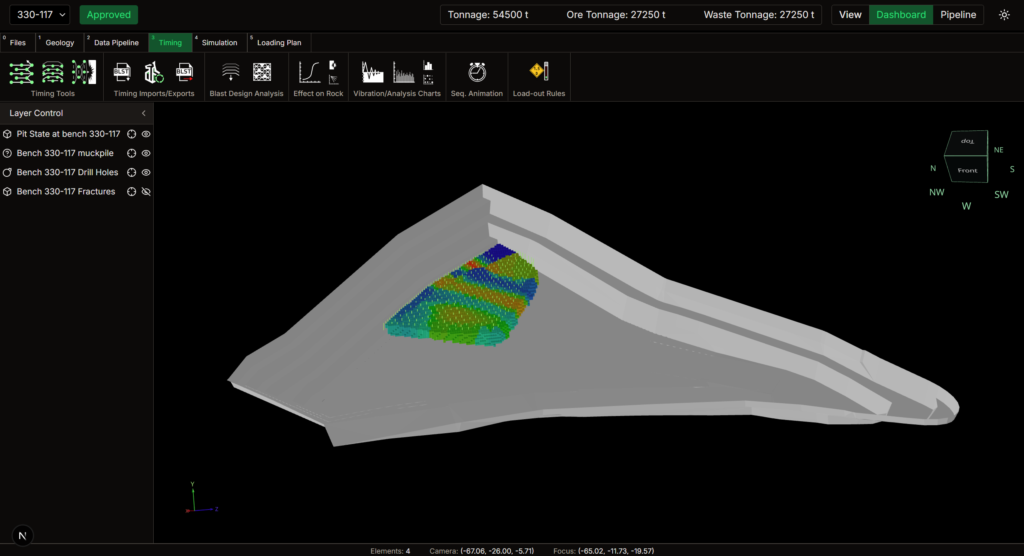Image resolution: width=1024 pixels, height=556 pixels.
Task: Show the Bench 330-117 Fractures layer
Action: (146, 191)
